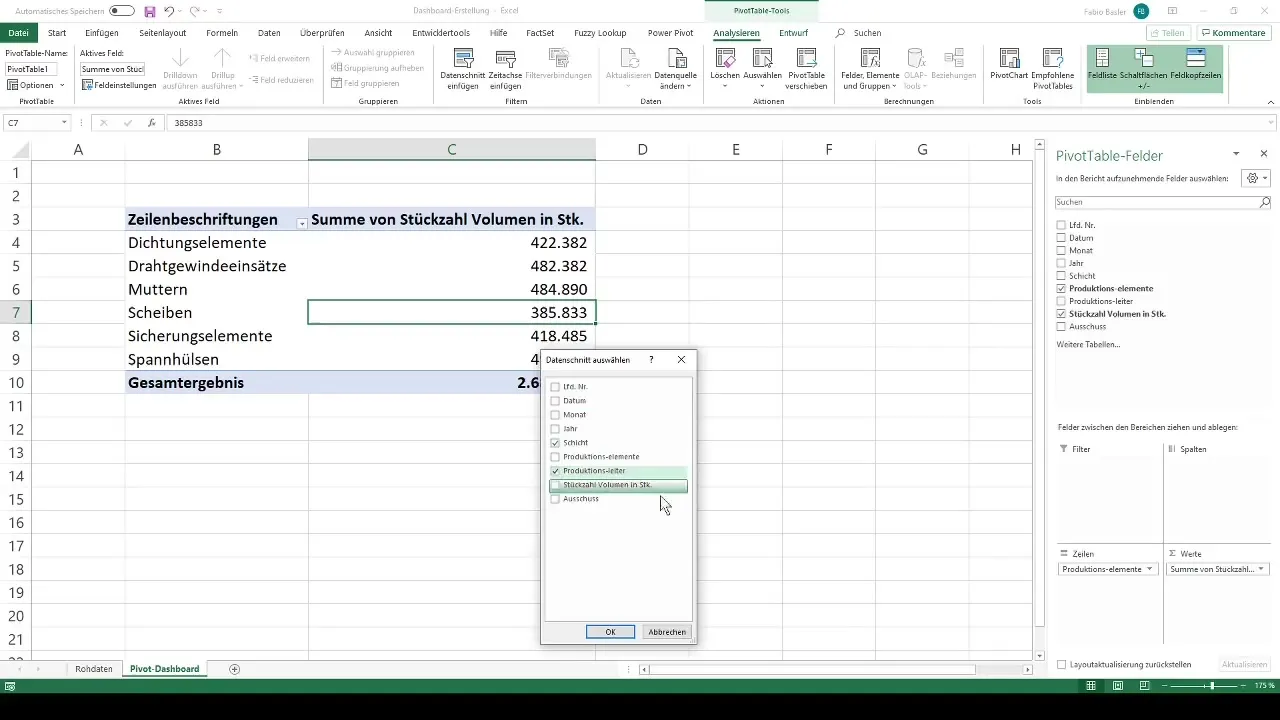Switch to the Formeln ribbon tab
The width and height of the screenshot is (1280, 720).
(222, 33)
